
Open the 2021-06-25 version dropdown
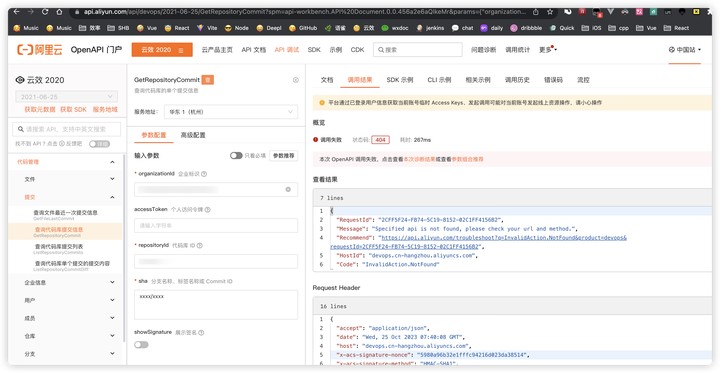[x=67, y=97]
